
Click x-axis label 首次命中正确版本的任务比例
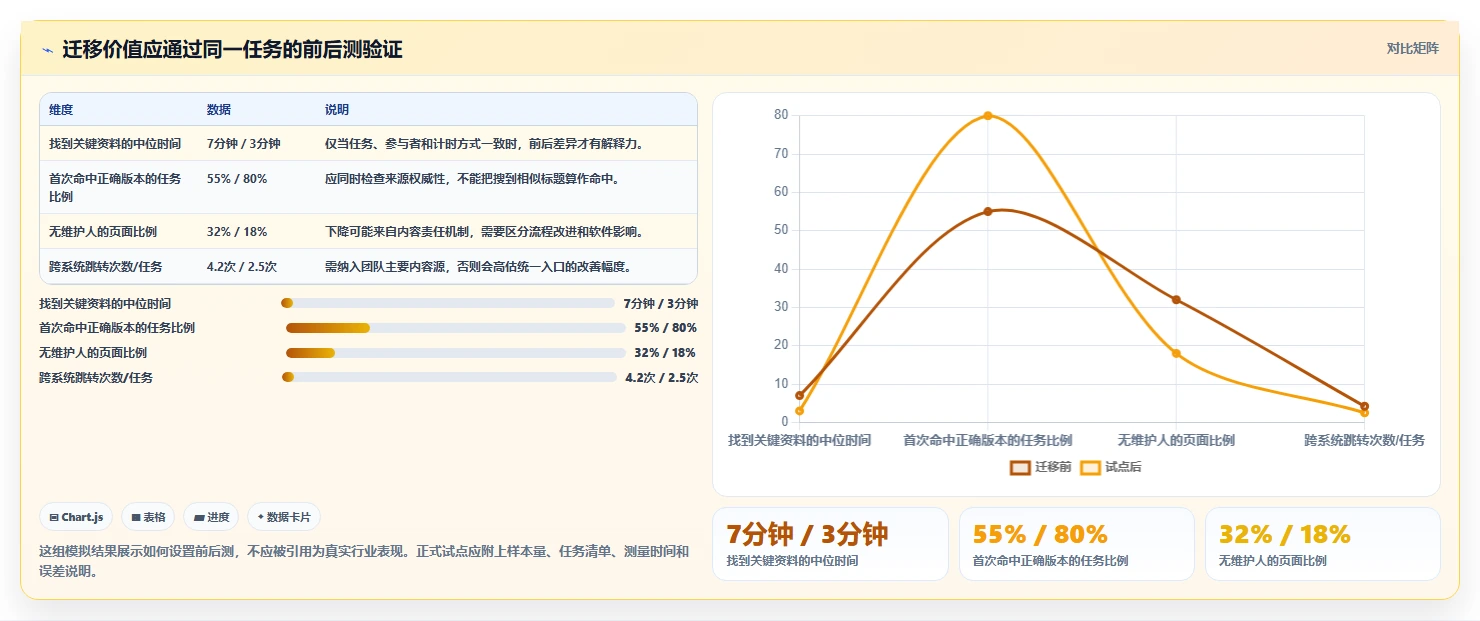click(988, 440)
